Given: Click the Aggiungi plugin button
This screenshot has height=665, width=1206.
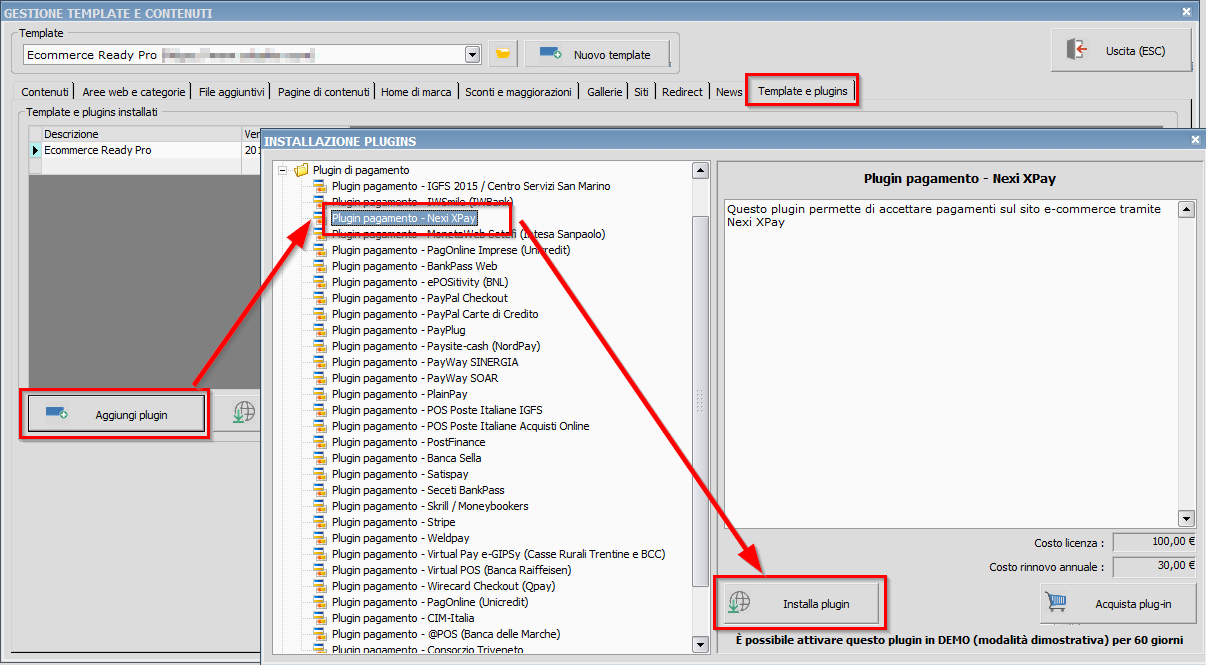Looking at the screenshot, I should [115, 414].
